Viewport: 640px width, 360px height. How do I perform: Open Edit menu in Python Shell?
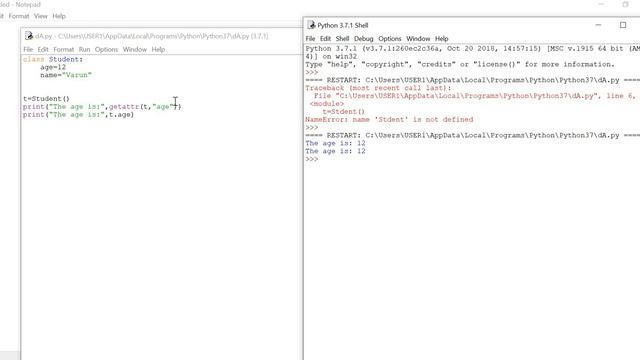pos(325,39)
